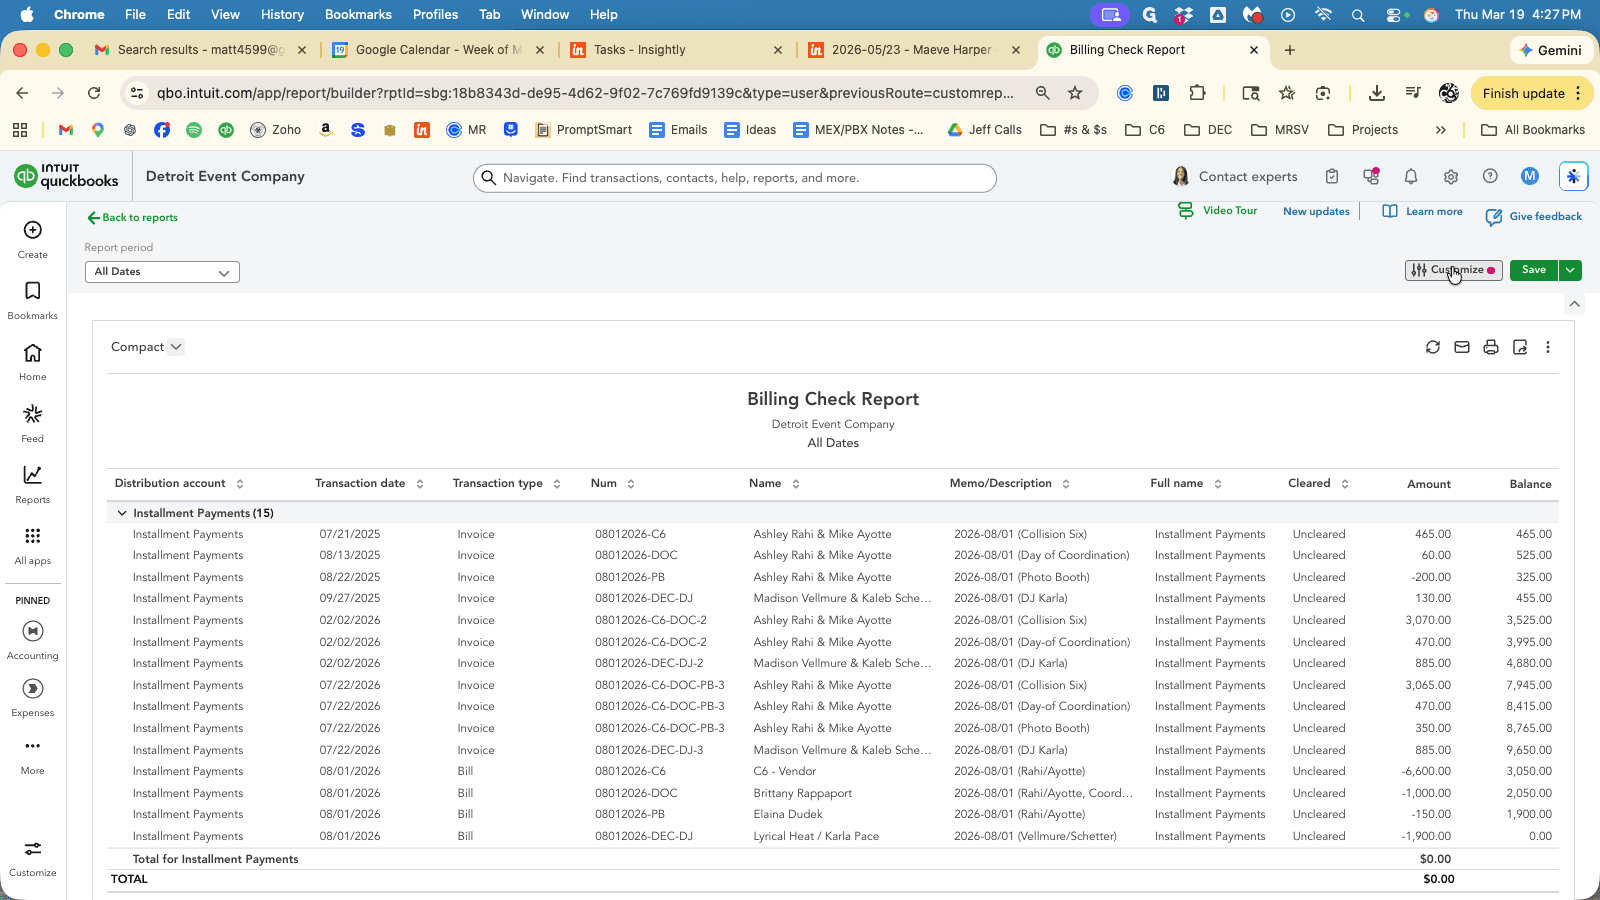Switch to the Tasks - Insightly tab

click(x=677, y=50)
